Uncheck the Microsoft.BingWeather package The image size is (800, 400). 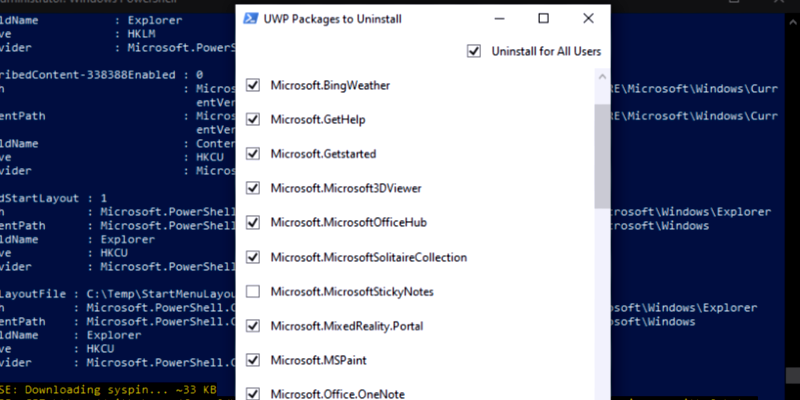[253, 86]
